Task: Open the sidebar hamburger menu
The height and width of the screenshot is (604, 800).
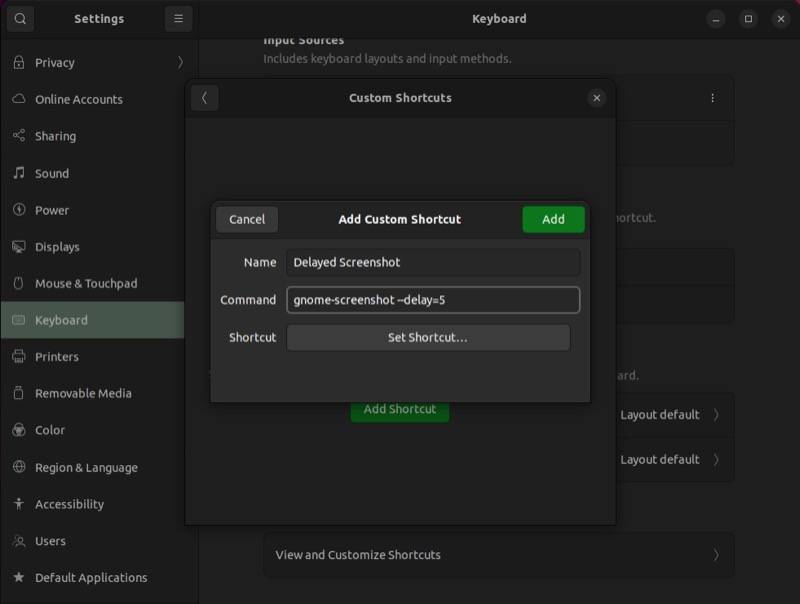Action: [x=178, y=18]
